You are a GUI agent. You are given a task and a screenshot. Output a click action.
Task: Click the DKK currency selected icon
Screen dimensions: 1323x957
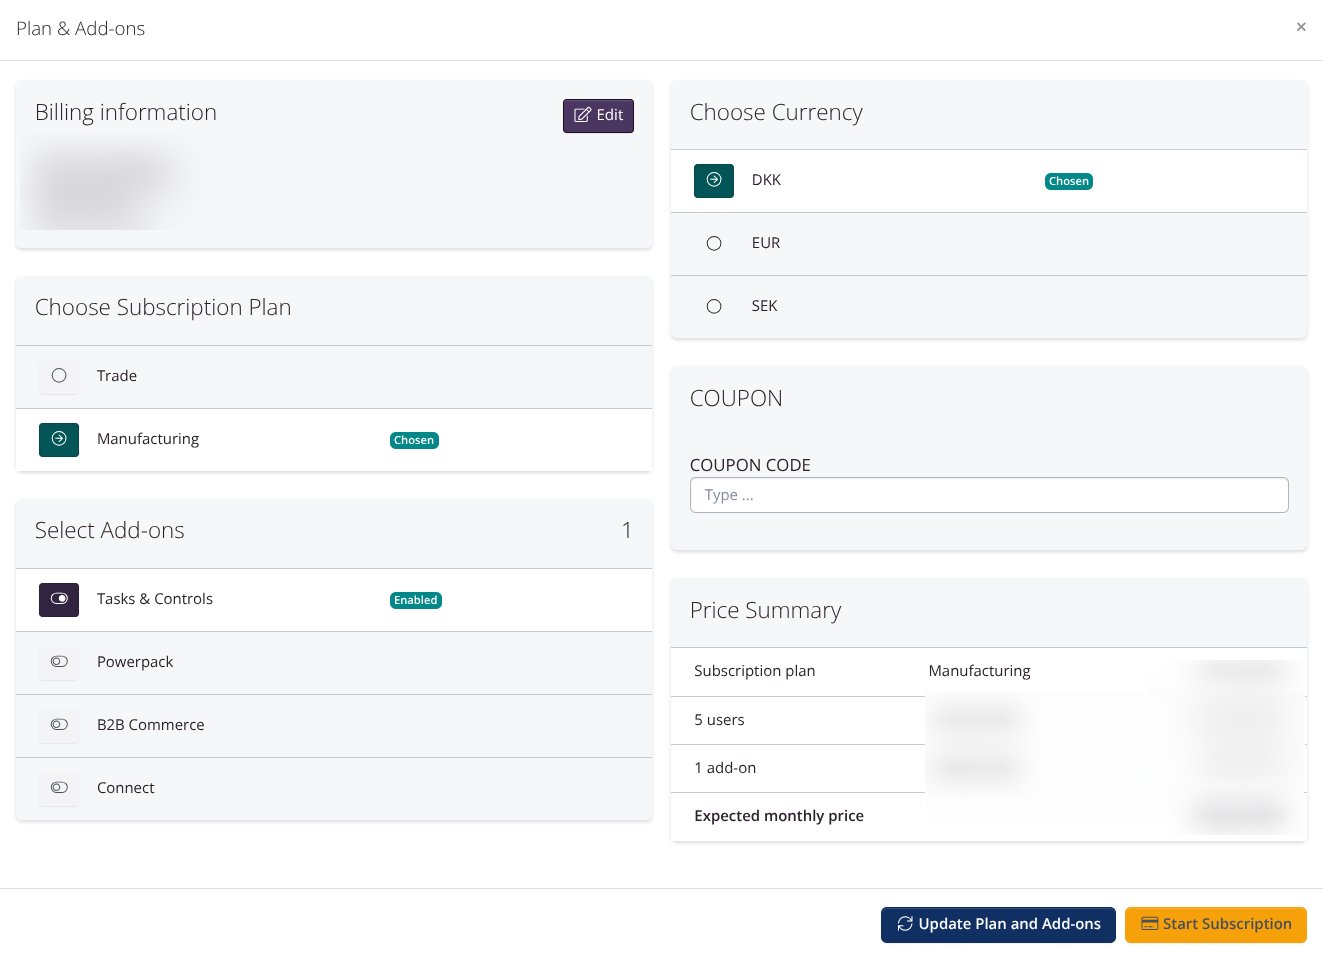pyautogui.click(x=714, y=180)
